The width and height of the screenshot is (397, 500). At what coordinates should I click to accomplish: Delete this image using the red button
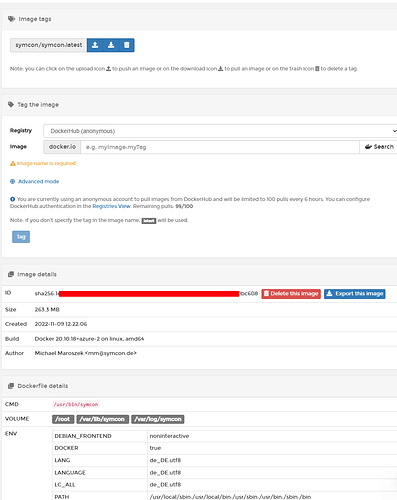pos(291,294)
